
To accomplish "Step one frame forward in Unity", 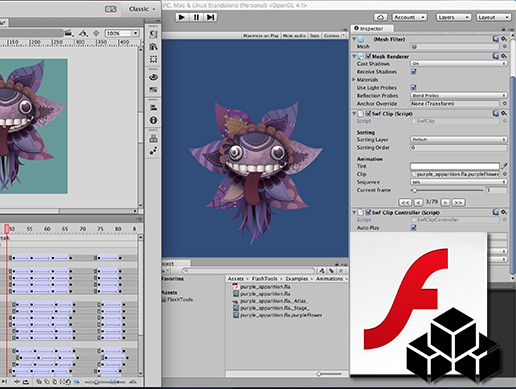I will [x=210, y=17].
